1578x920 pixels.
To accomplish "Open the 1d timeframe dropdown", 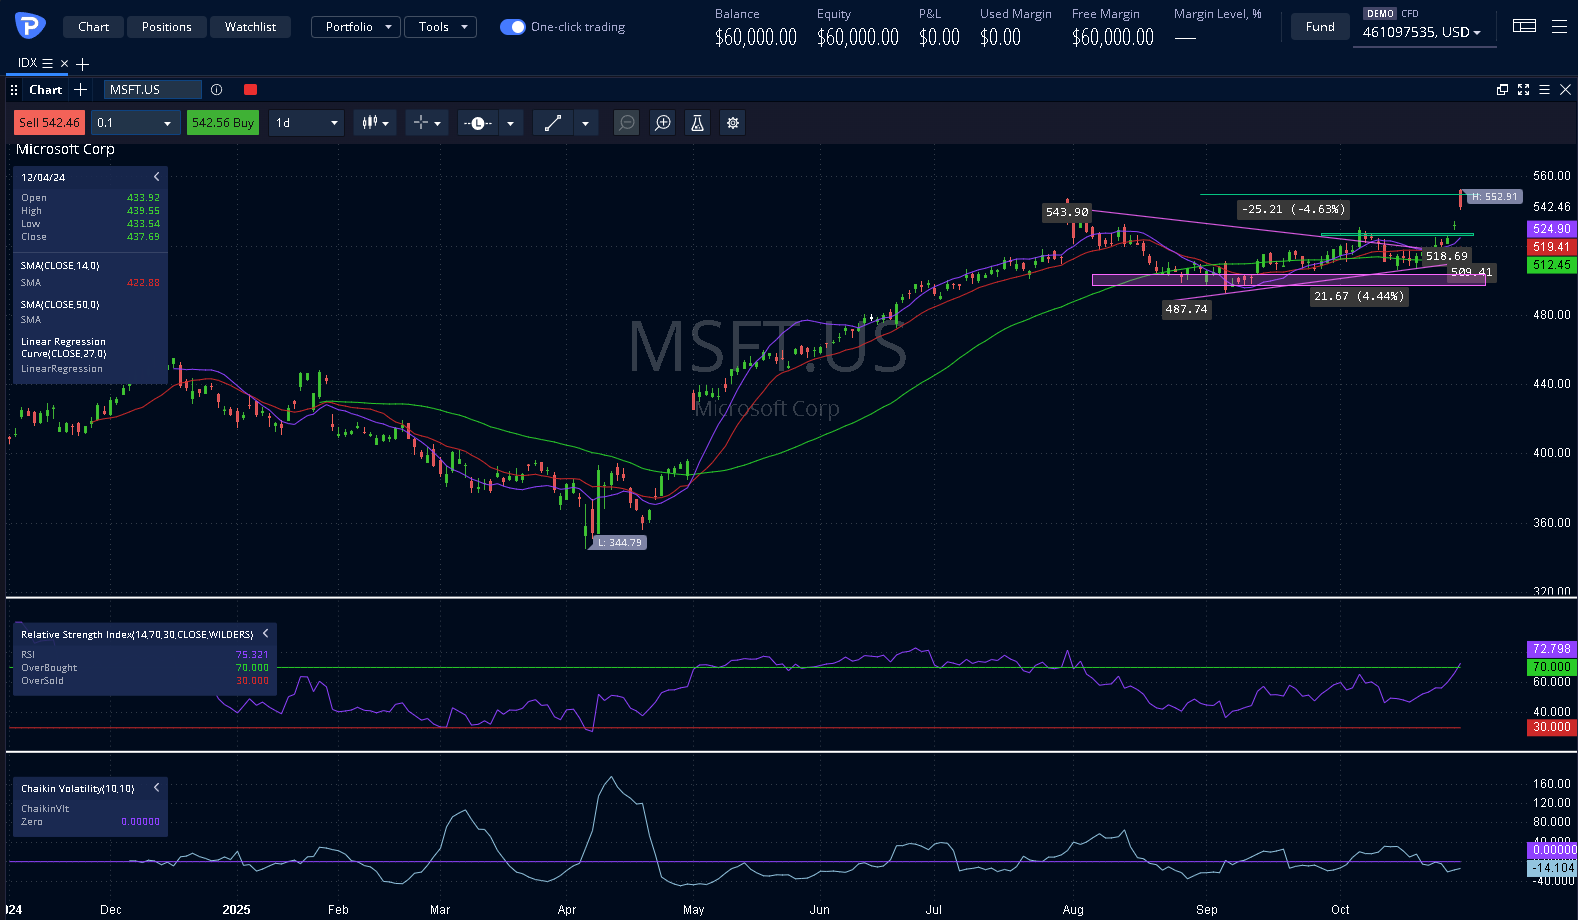I will 306,123.
